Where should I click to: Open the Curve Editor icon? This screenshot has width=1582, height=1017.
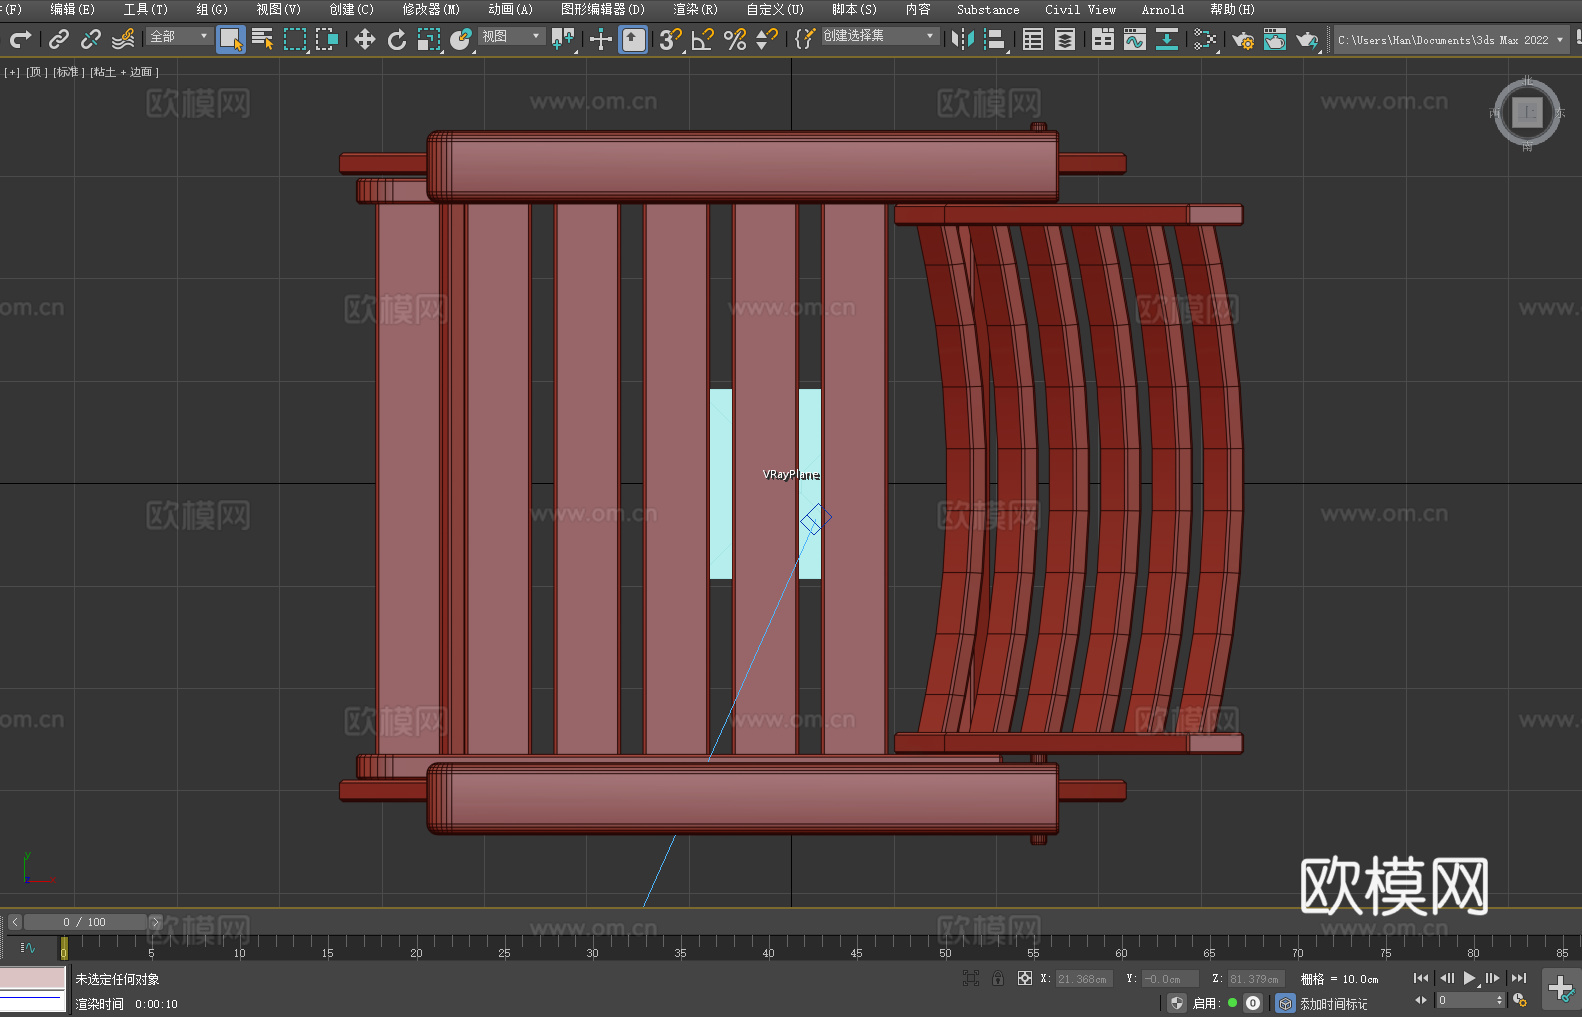tap(1135, 39)
